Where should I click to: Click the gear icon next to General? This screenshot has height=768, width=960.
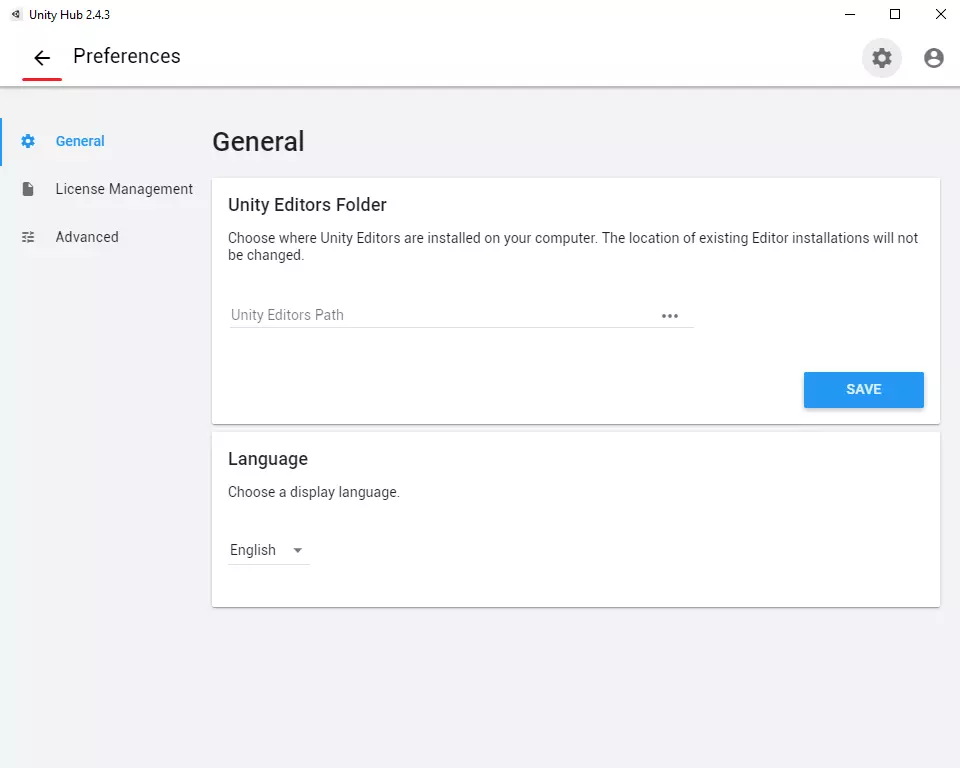pyautogui.click(x=28, y=141)
